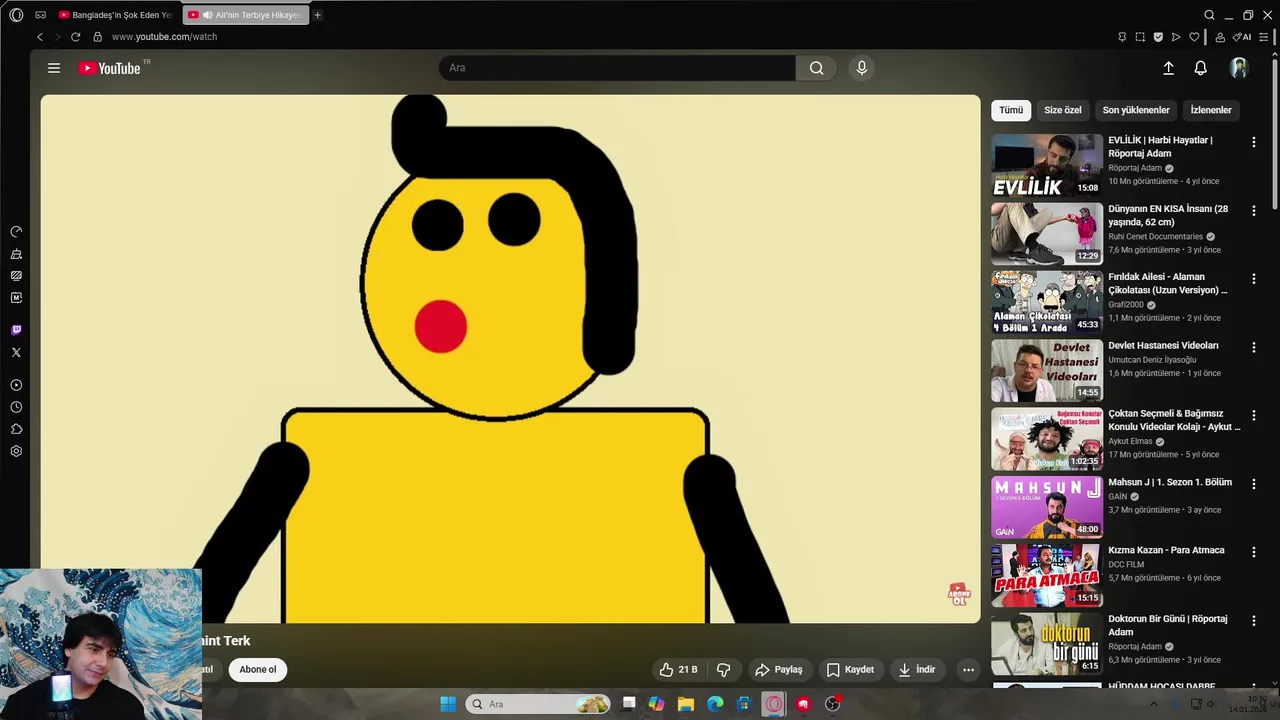Image resolution: width=1280 pixels, height=720 pixels.
Task: Open the YouTube account avatar menu
Action: coord(1239,68)
